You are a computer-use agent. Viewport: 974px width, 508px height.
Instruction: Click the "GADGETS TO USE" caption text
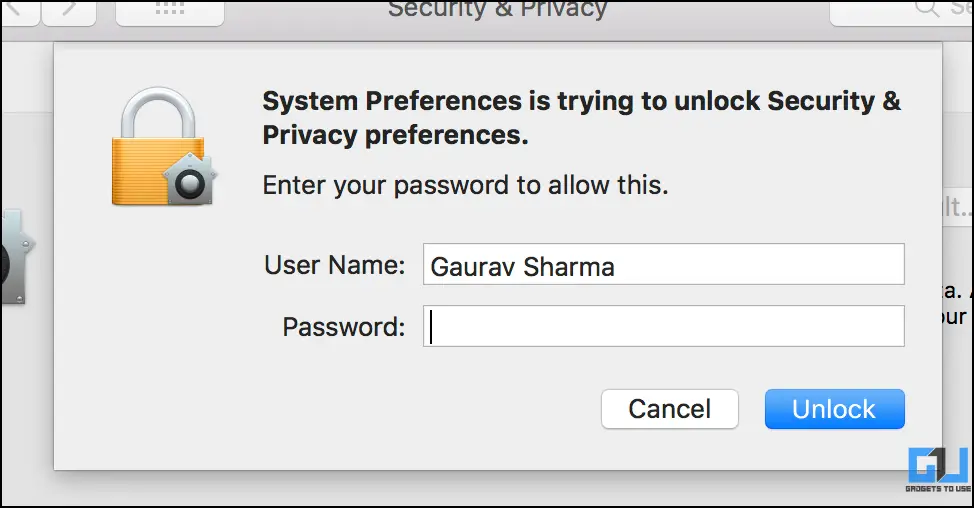(938, 489)
